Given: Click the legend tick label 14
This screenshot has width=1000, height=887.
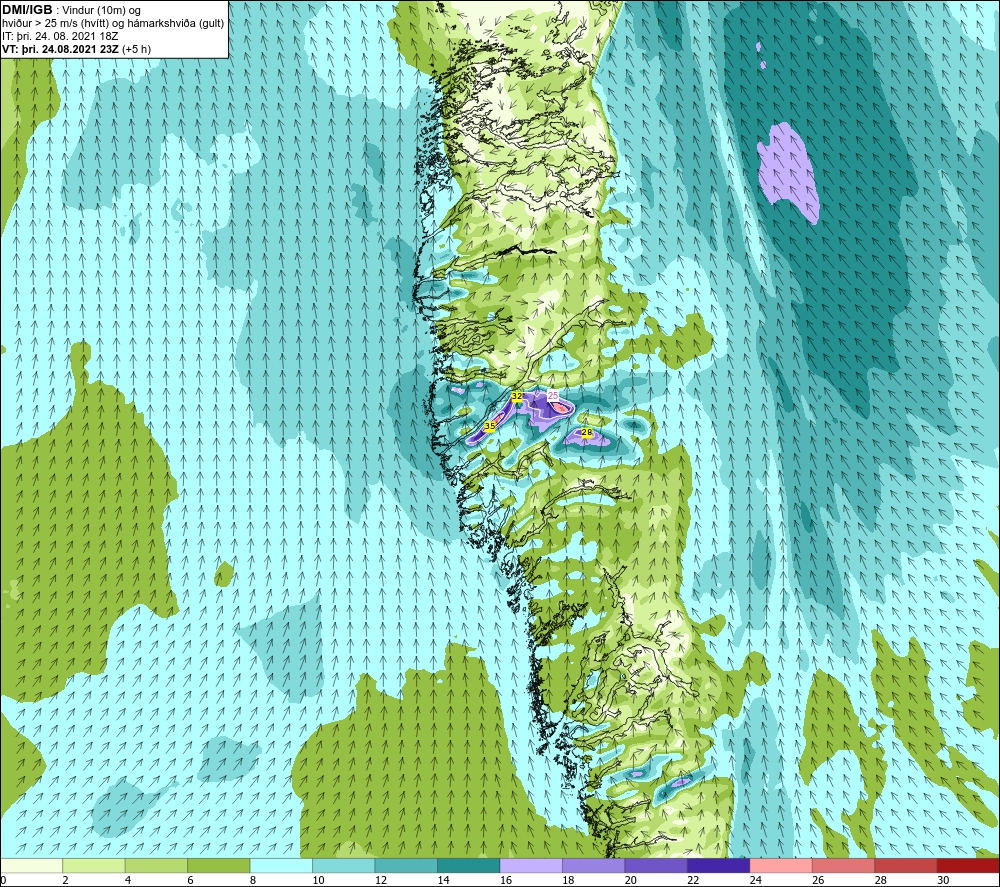Looking at the screenshot, I should 443,880.
